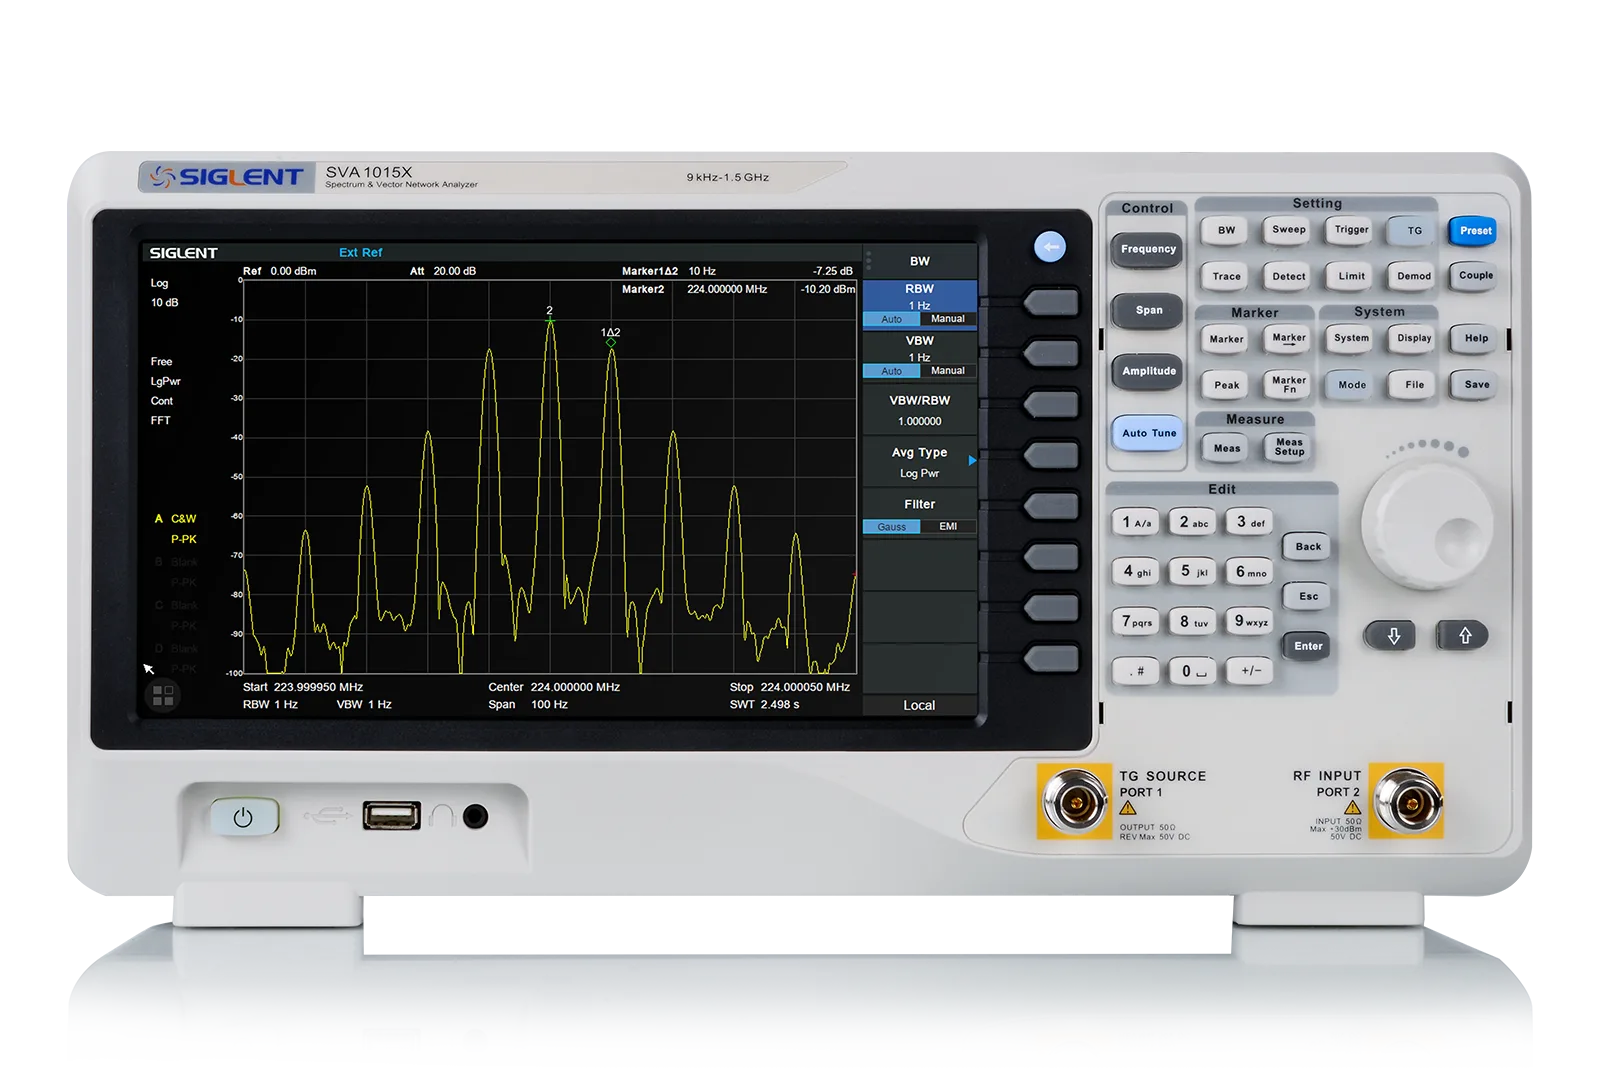Click the Amplitude button

click(1148, 371)
